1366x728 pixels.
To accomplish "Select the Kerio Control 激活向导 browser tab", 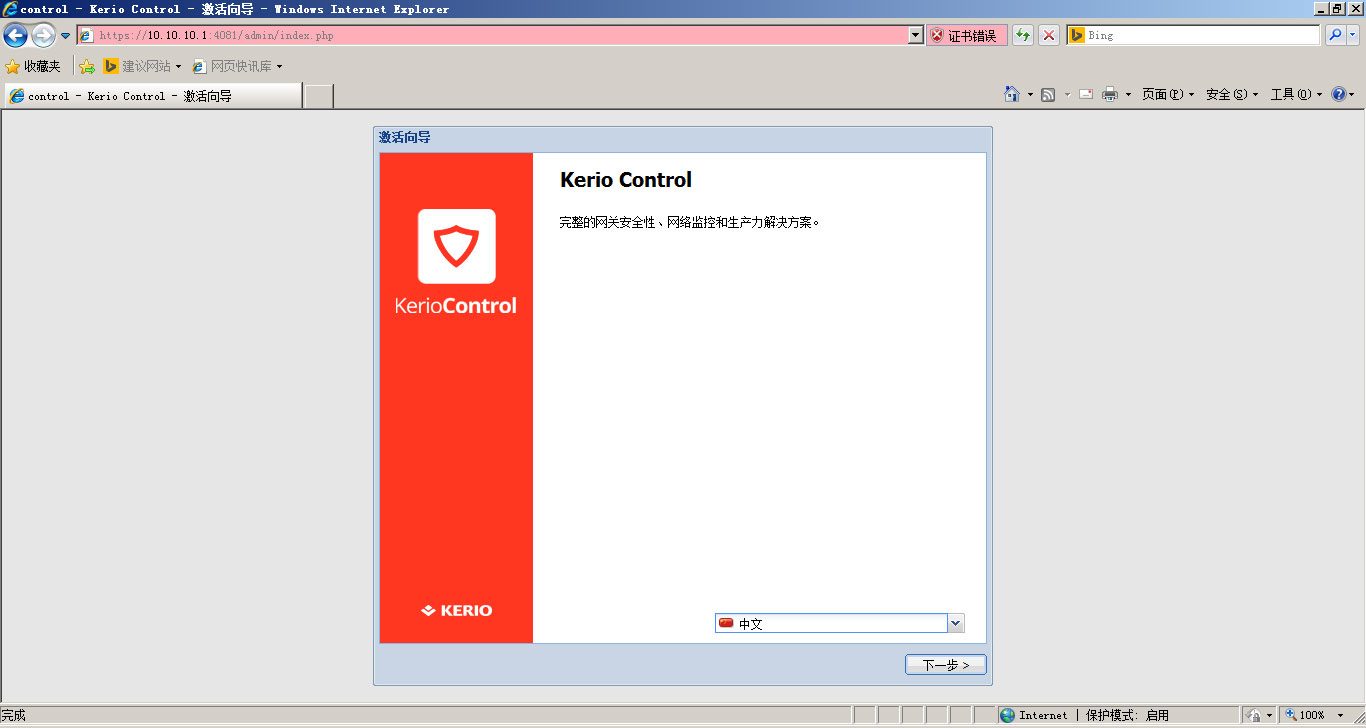I will coord(152,96).
